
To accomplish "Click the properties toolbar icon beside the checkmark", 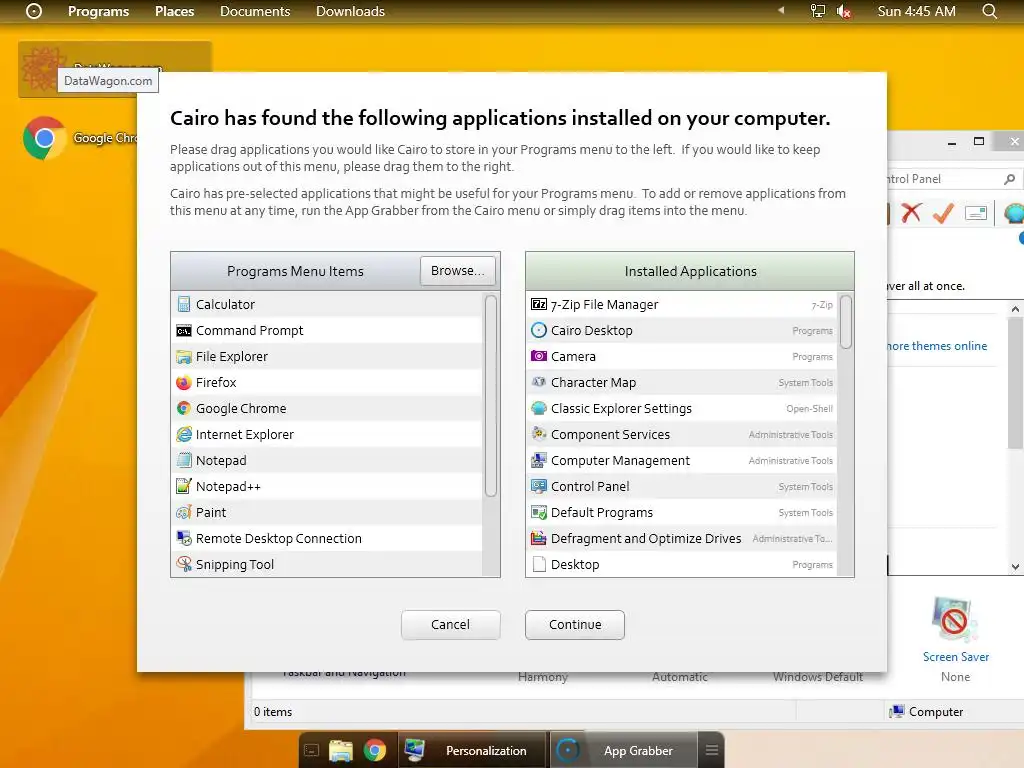I will (x=976, y=213).
